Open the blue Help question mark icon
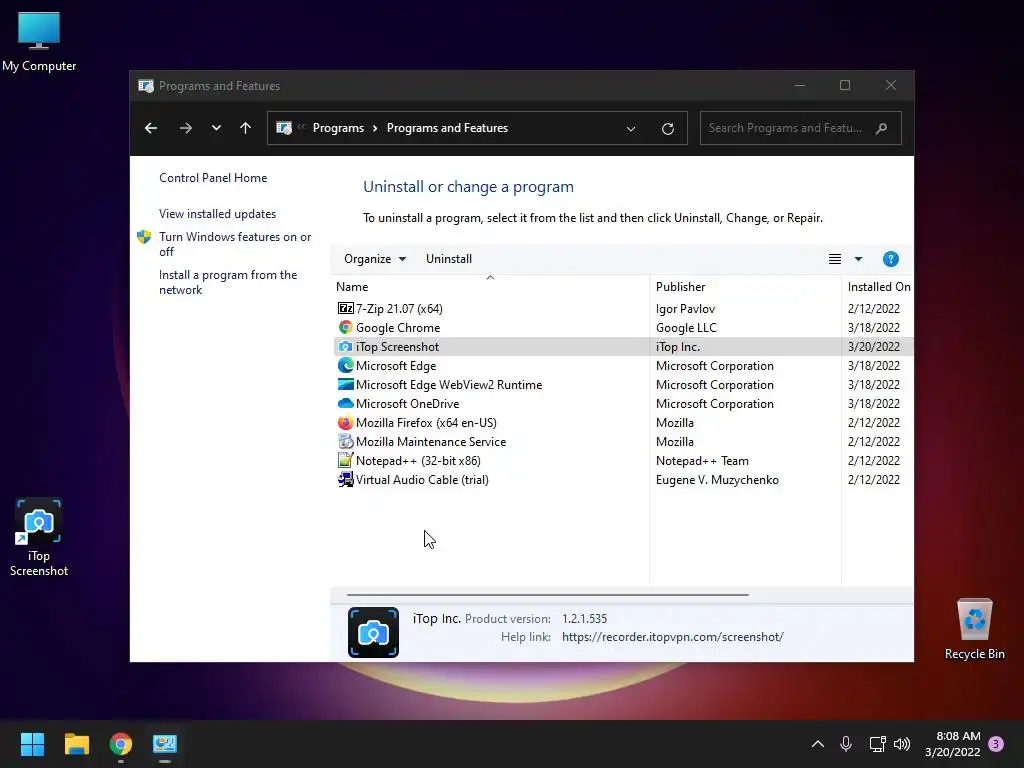 (x=891, y=259)
